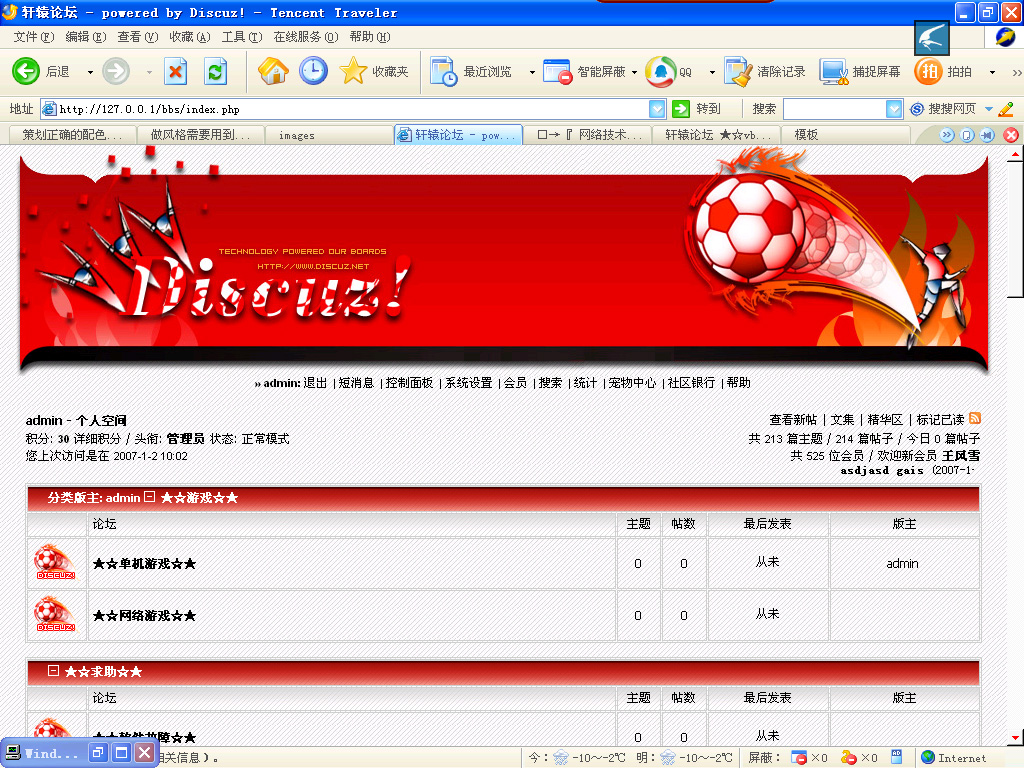Click the 拍拍 orange icon
The height and width of the screenshot is (768, 1024).
[928, 72]
